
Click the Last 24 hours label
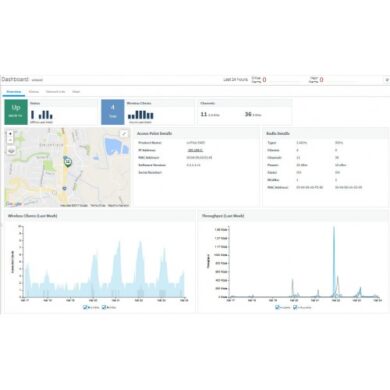tap(235, 80)
